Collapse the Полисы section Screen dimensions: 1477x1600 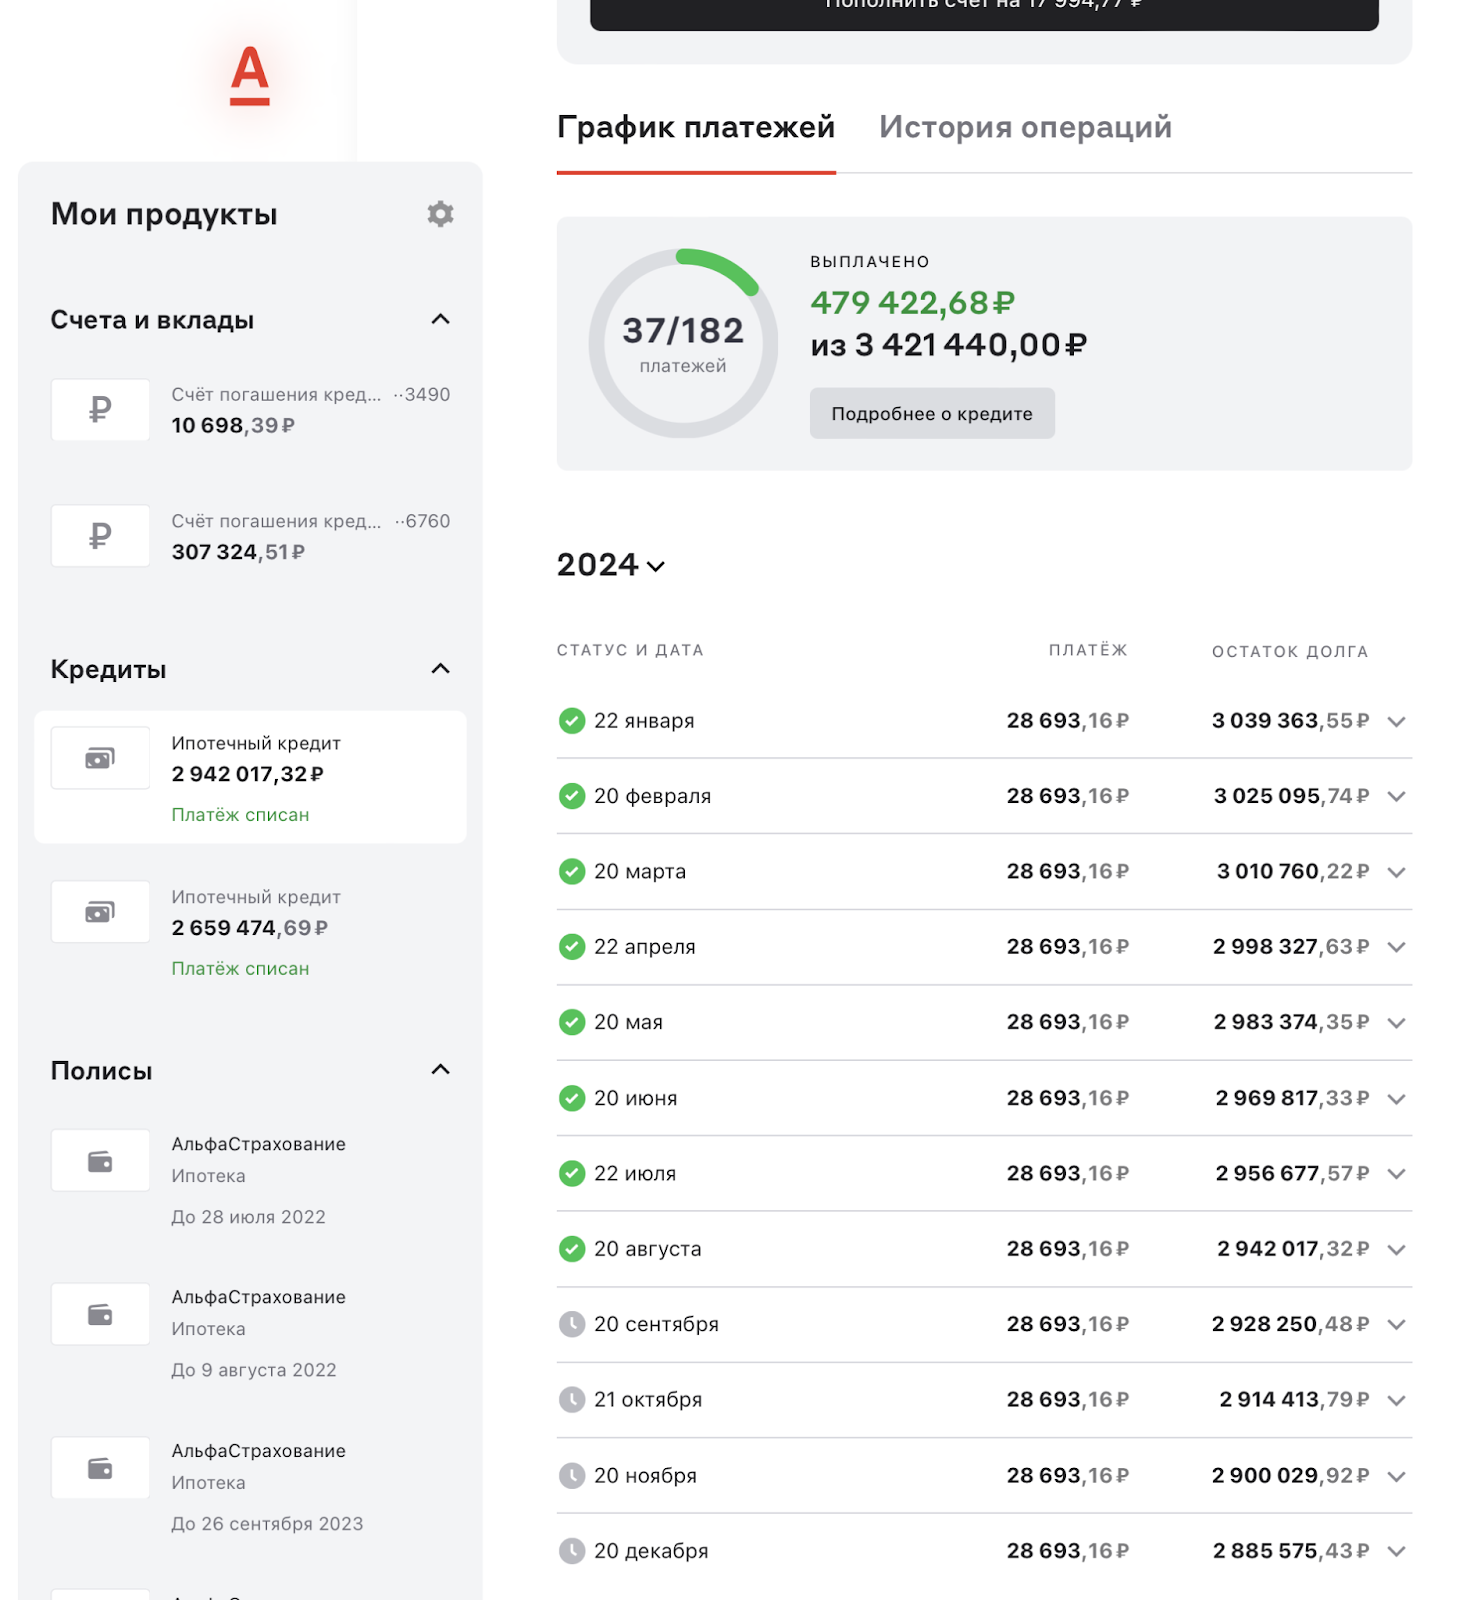pos(440,1070)
